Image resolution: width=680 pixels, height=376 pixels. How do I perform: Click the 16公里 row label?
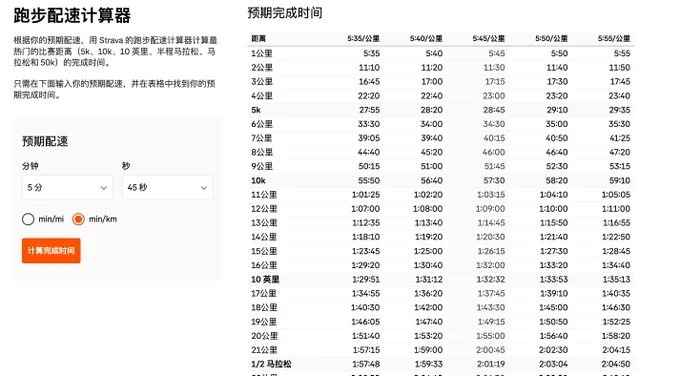264,265
